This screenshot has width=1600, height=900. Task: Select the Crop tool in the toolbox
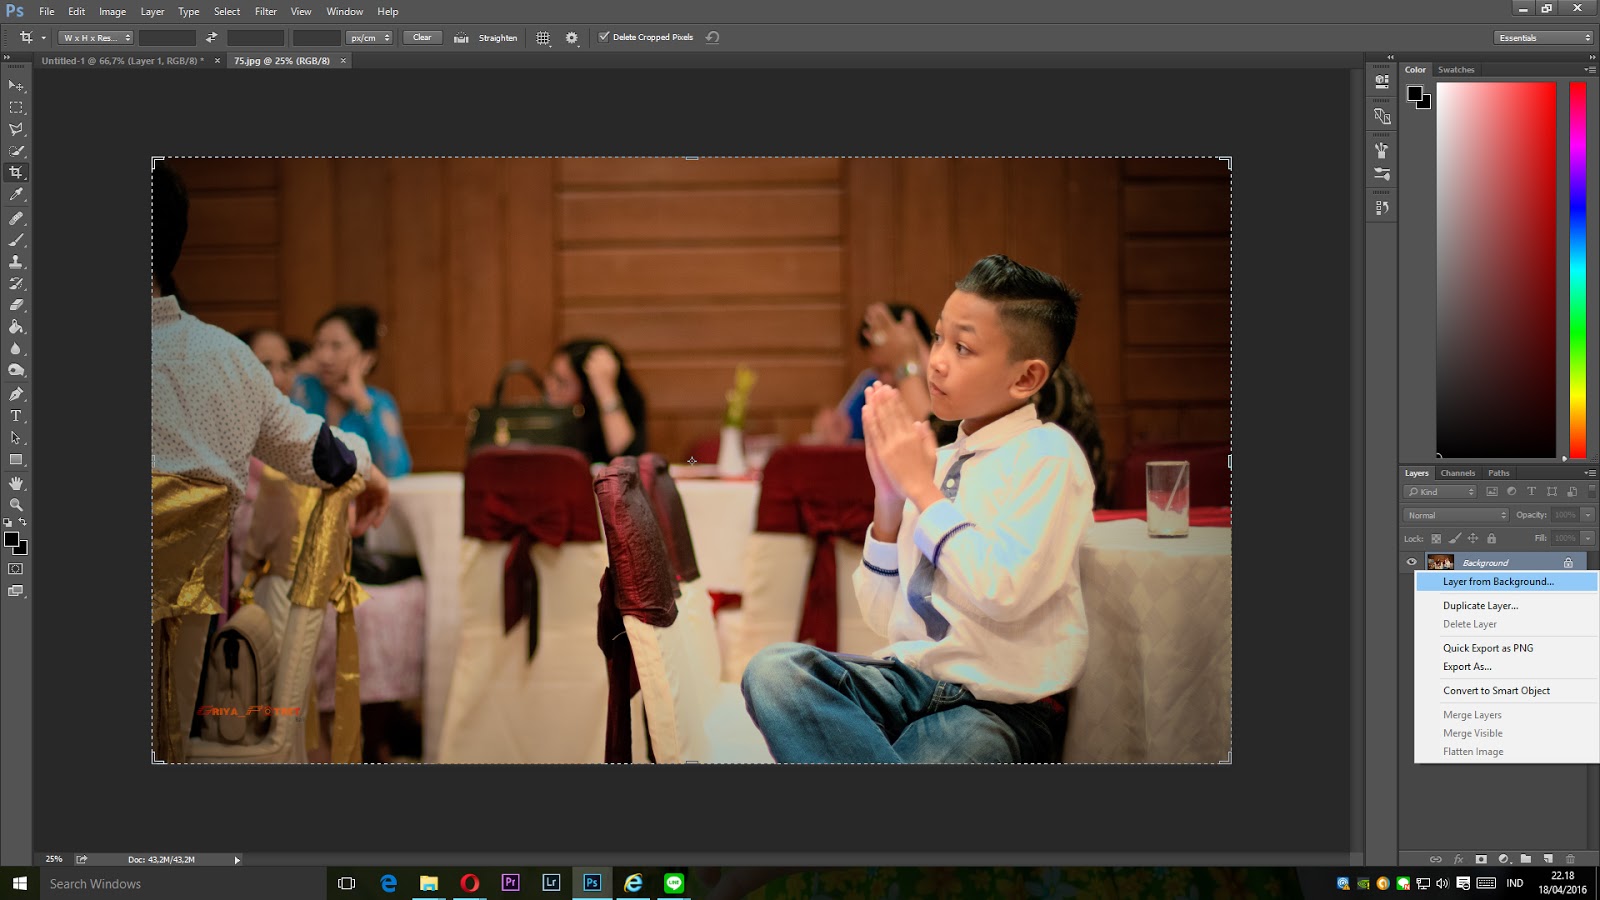click(16, 173)
